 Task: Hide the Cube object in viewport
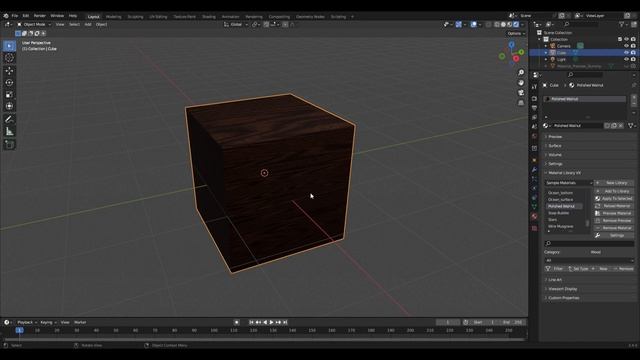[626, 53]
